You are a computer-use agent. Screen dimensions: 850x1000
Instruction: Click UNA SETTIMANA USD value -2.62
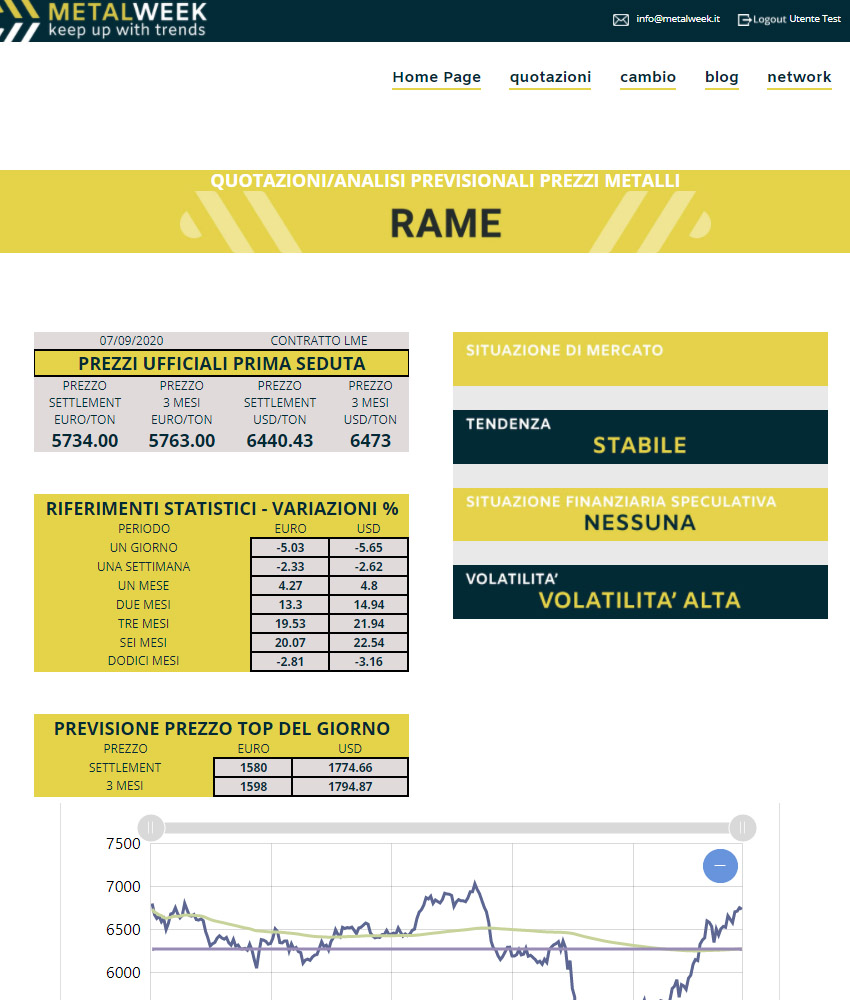369,567
